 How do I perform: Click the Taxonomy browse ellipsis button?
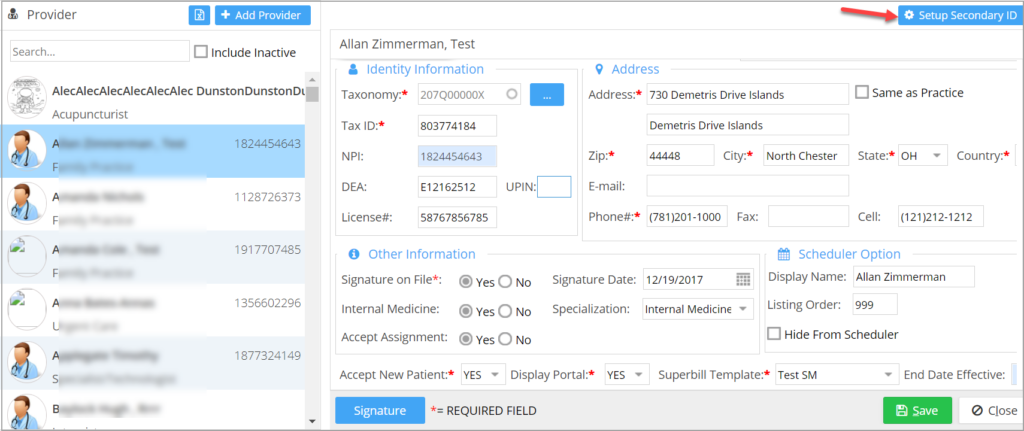(x=547, y=94)
